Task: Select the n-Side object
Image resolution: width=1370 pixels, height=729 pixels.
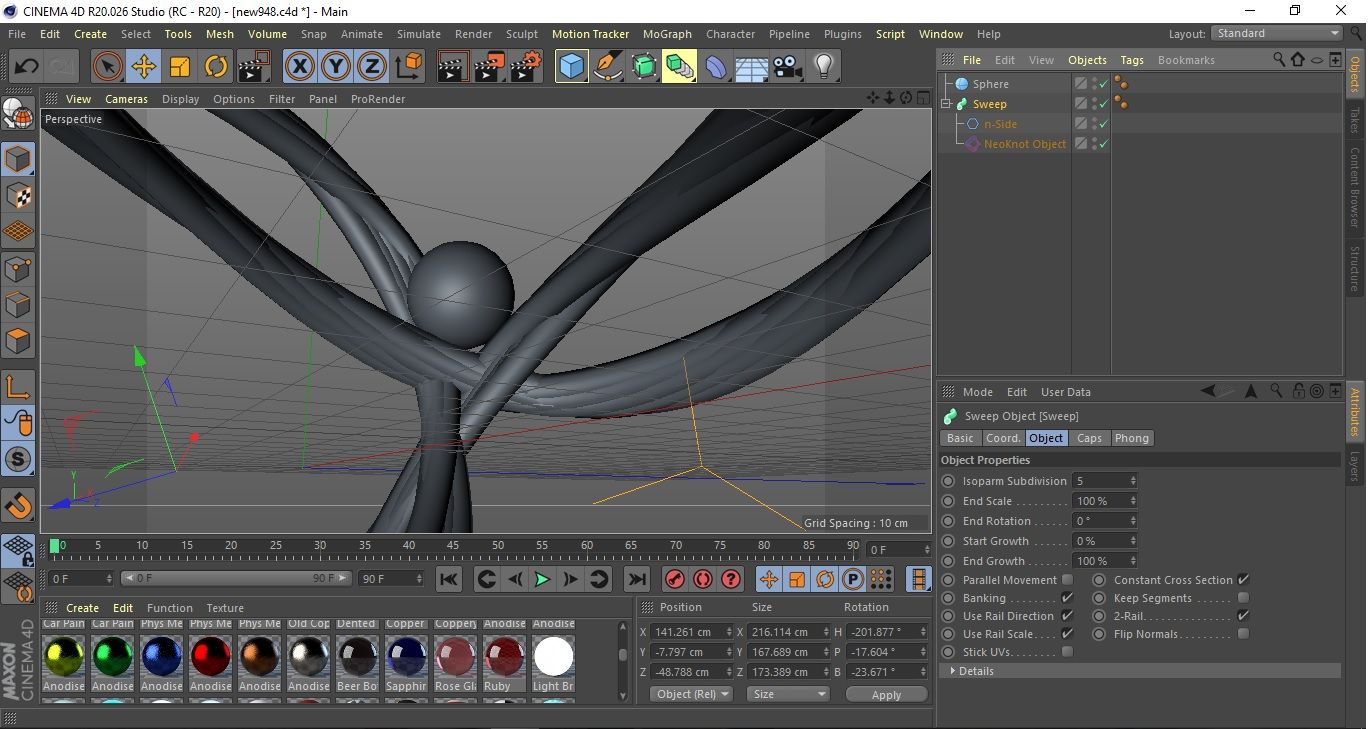Action: point(1000,124)
